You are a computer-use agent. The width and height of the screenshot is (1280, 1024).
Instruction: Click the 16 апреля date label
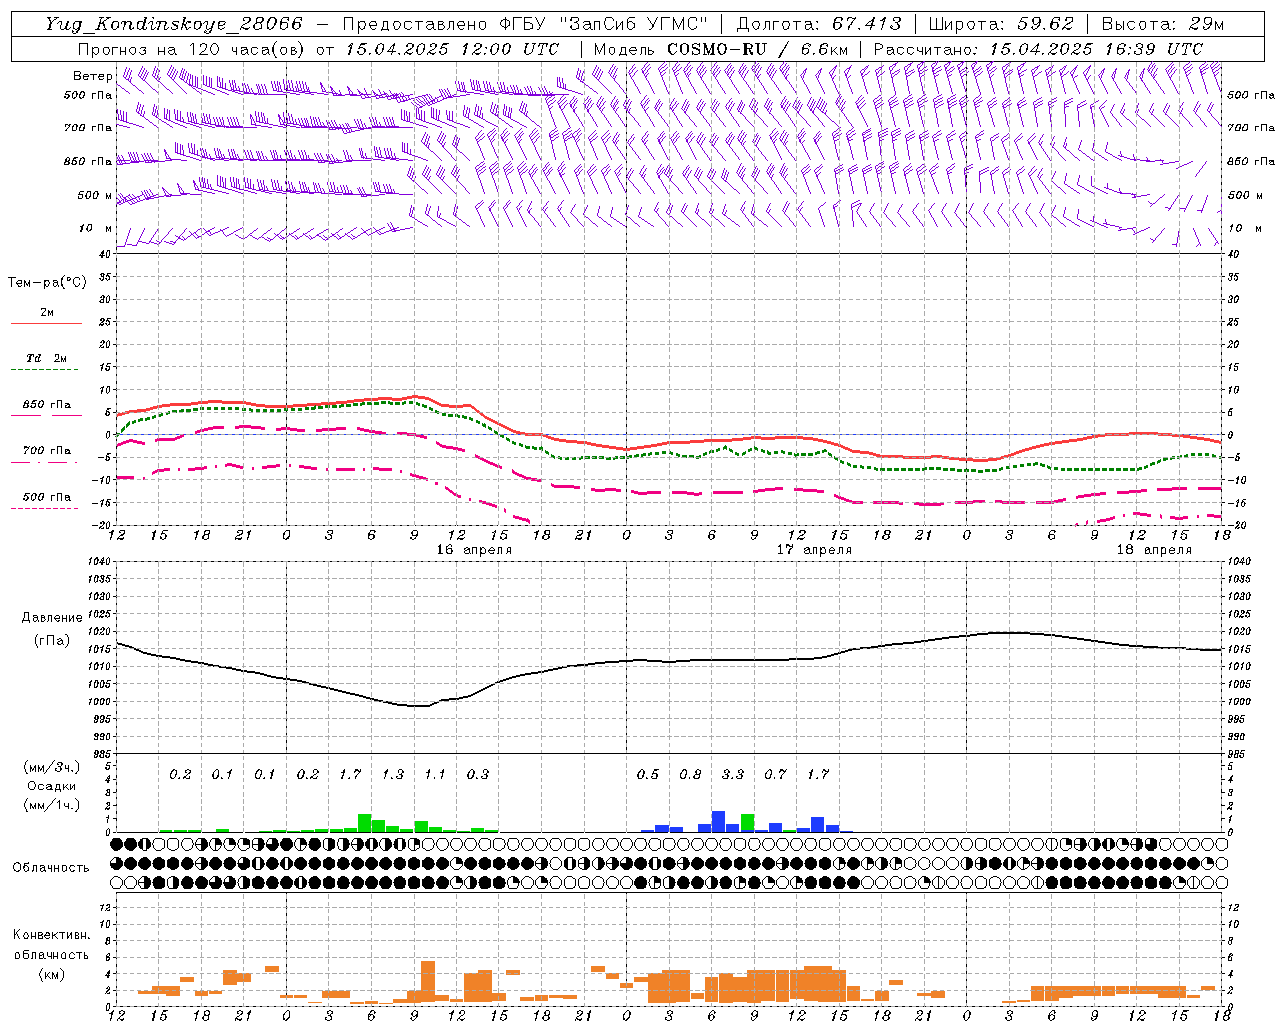pos(474,550)
